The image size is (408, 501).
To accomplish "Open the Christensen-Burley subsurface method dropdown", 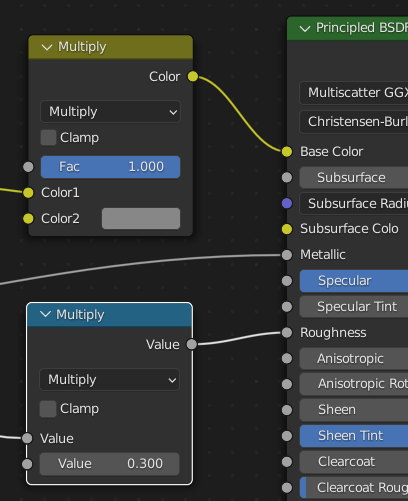I will click(354, 122).
